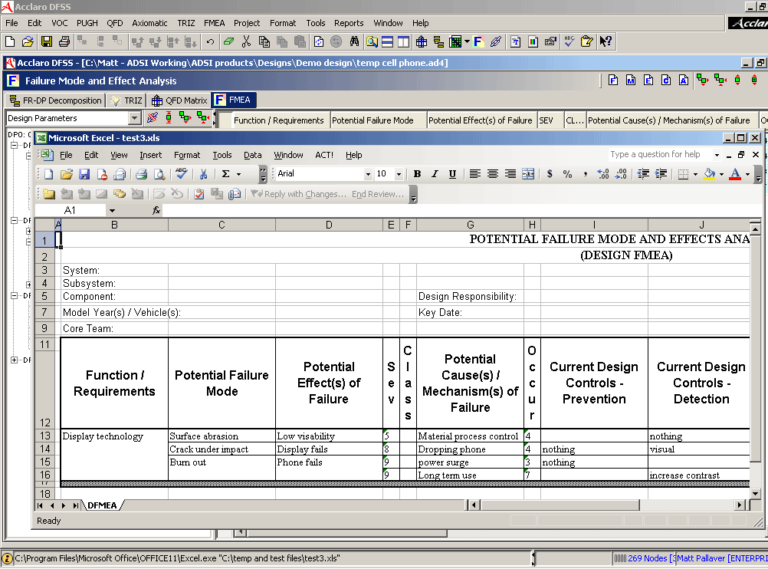This screenshot has width=768, height=569.
Task: Switch to the QFD Matrix tab
Action: pos(179,100)
